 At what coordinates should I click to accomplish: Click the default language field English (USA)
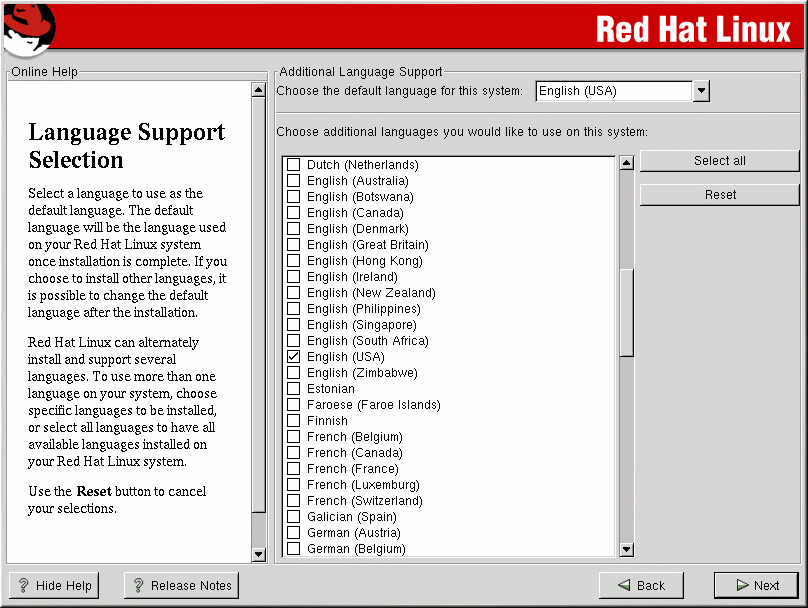(x=613, y=91)
